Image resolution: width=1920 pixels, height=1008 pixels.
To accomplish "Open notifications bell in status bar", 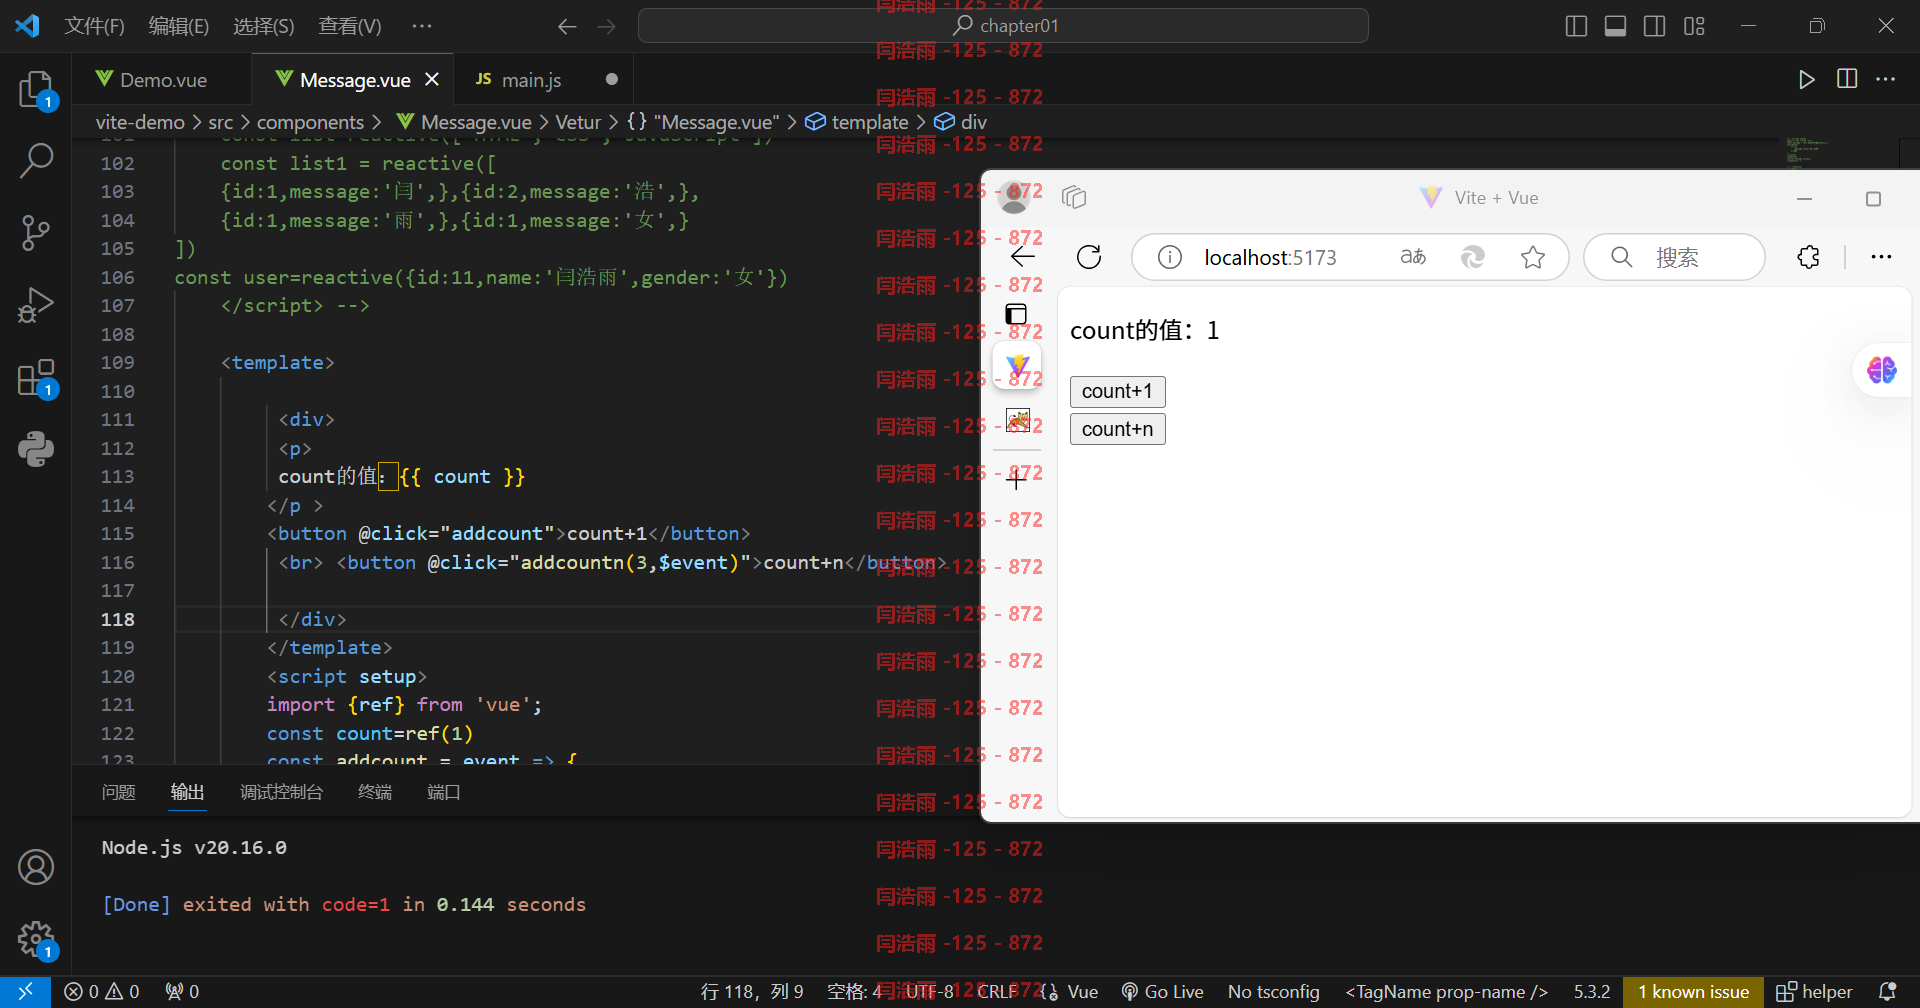I will pyautogui.click(x=1888, y=992).
